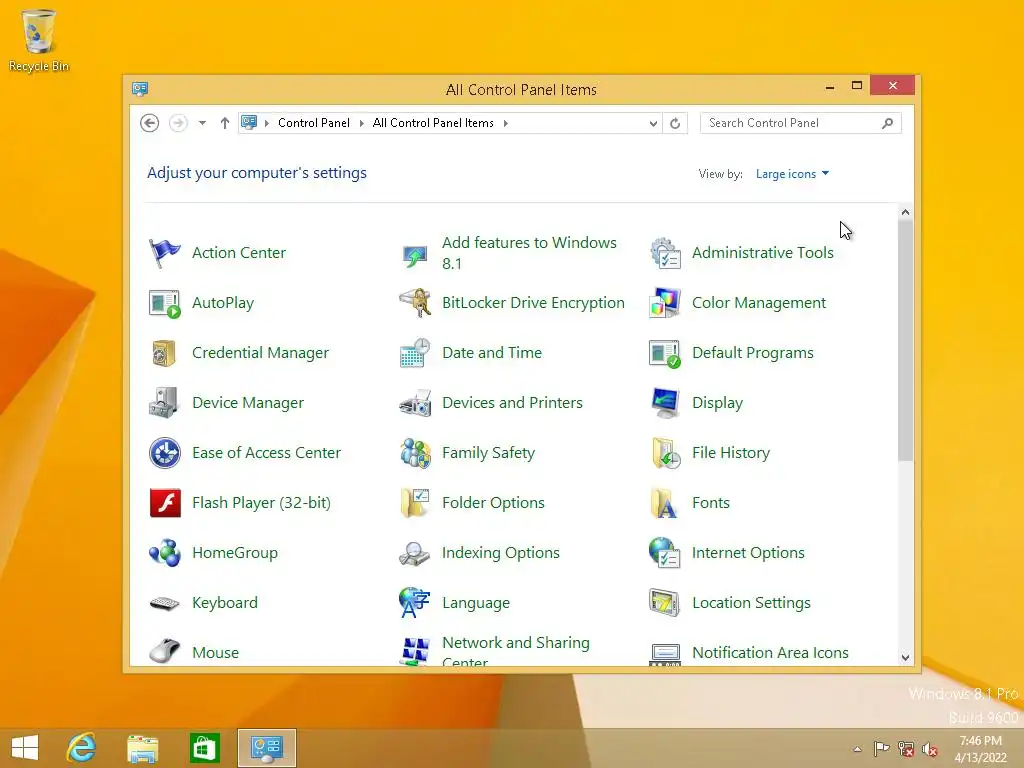The width and height of the screenshot is (1024, 768).
Task: Click the Device Manager icon
Action: [165, 403]
